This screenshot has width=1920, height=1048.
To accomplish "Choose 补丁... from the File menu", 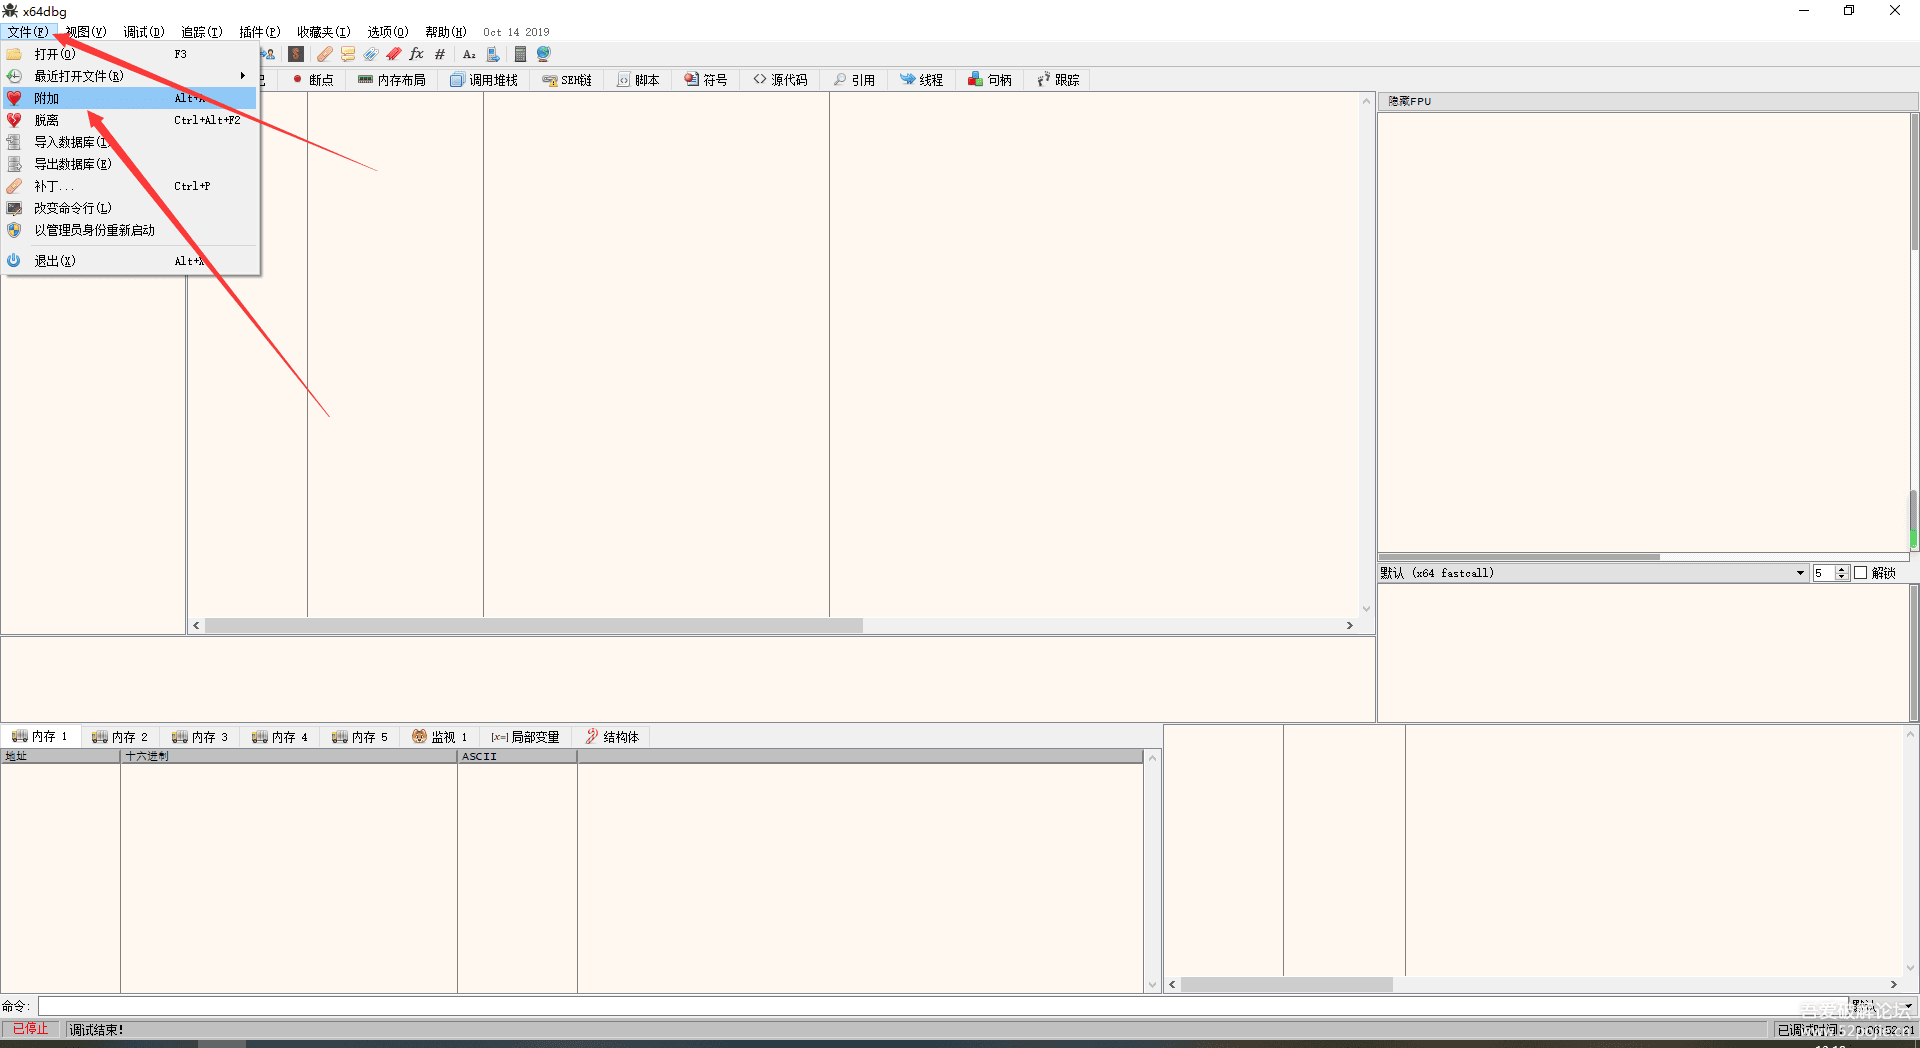I will click(130, 186).
